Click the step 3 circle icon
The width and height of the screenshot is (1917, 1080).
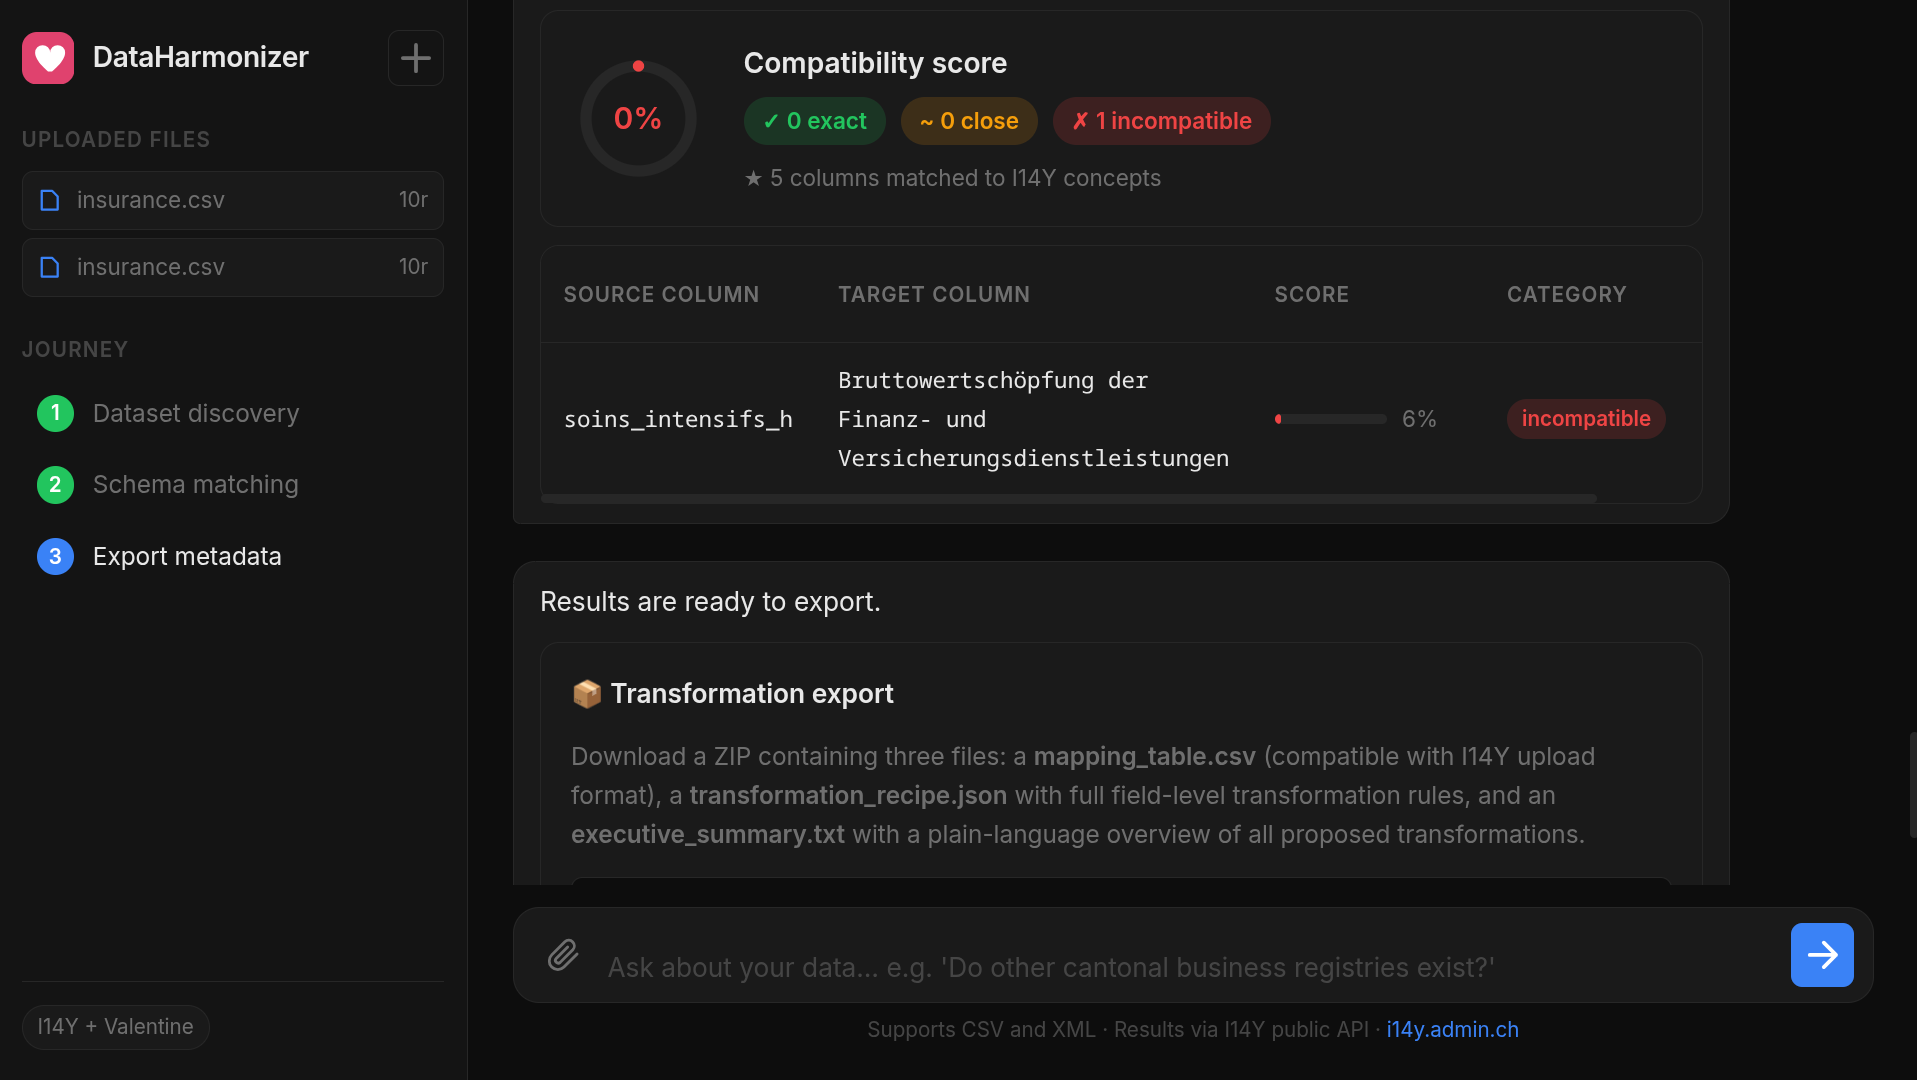[55, 557]
